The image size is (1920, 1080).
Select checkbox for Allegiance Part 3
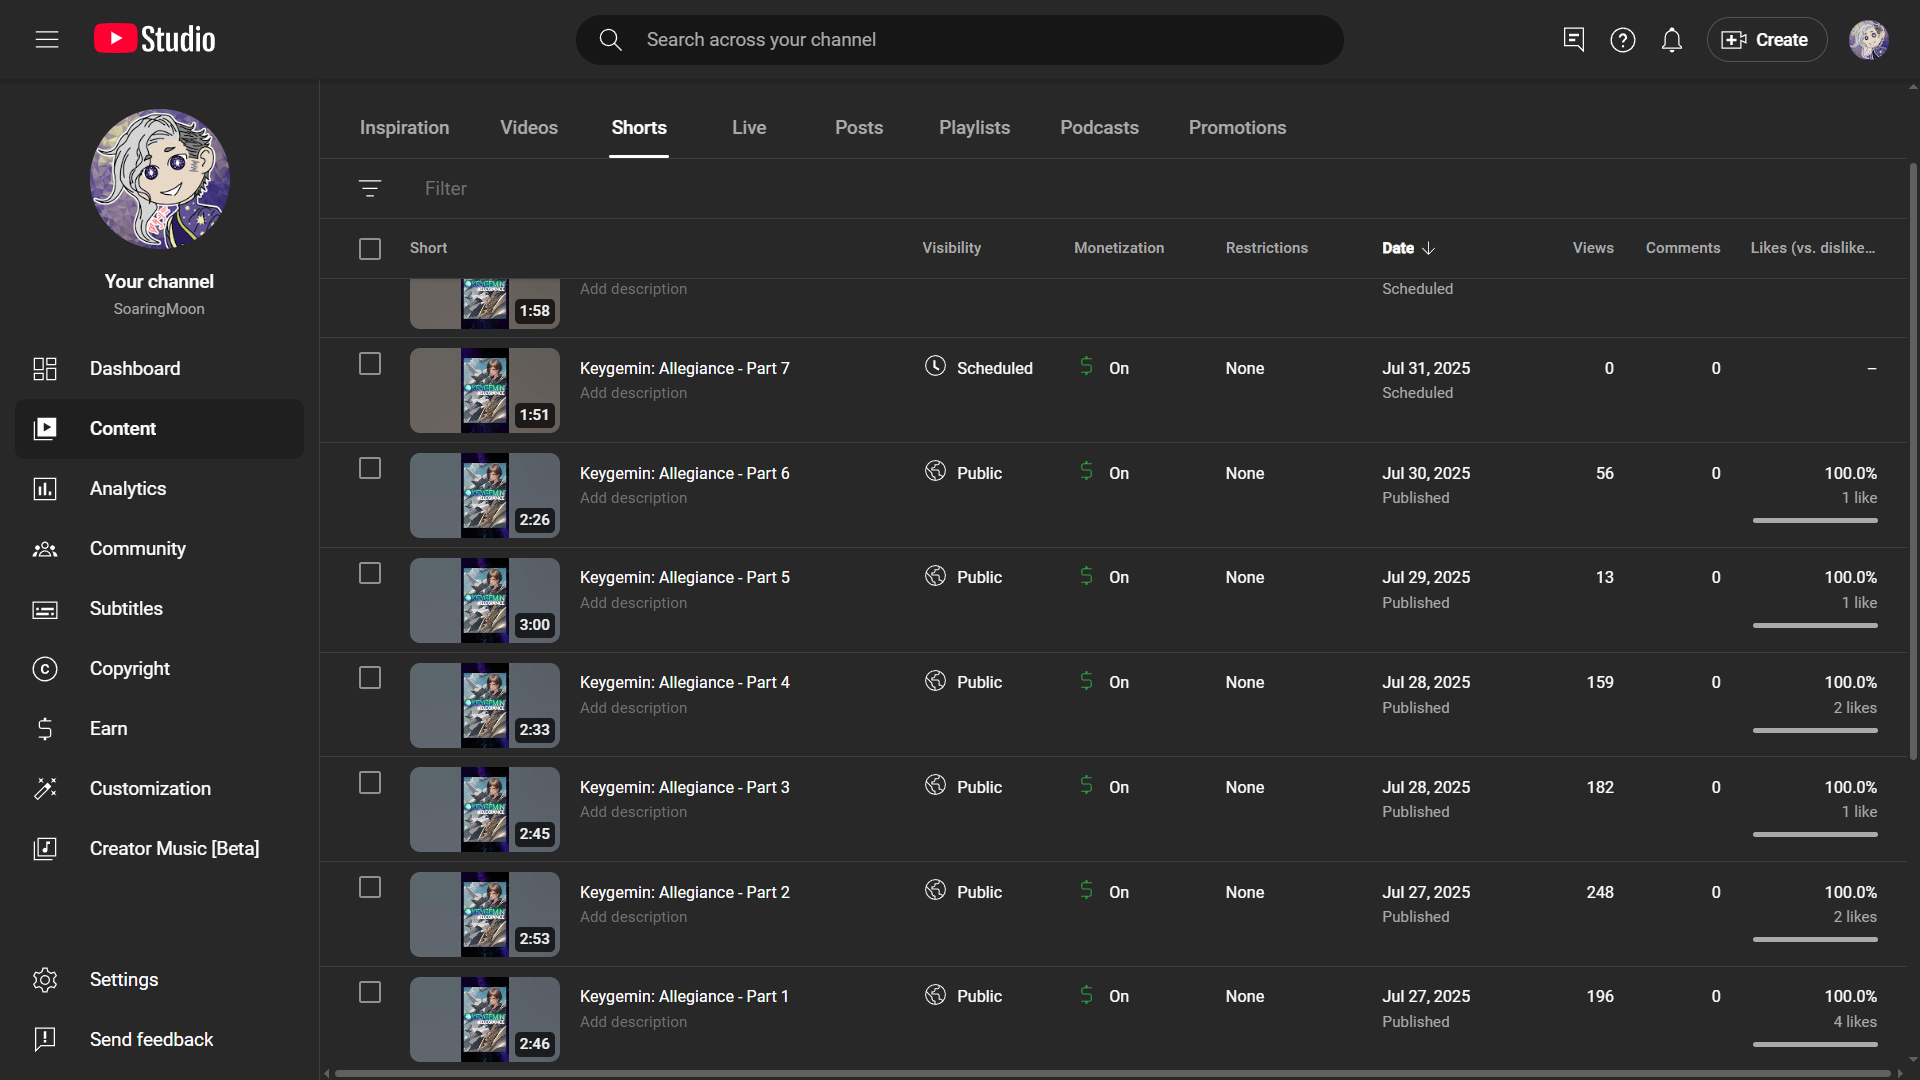(370, 783)
